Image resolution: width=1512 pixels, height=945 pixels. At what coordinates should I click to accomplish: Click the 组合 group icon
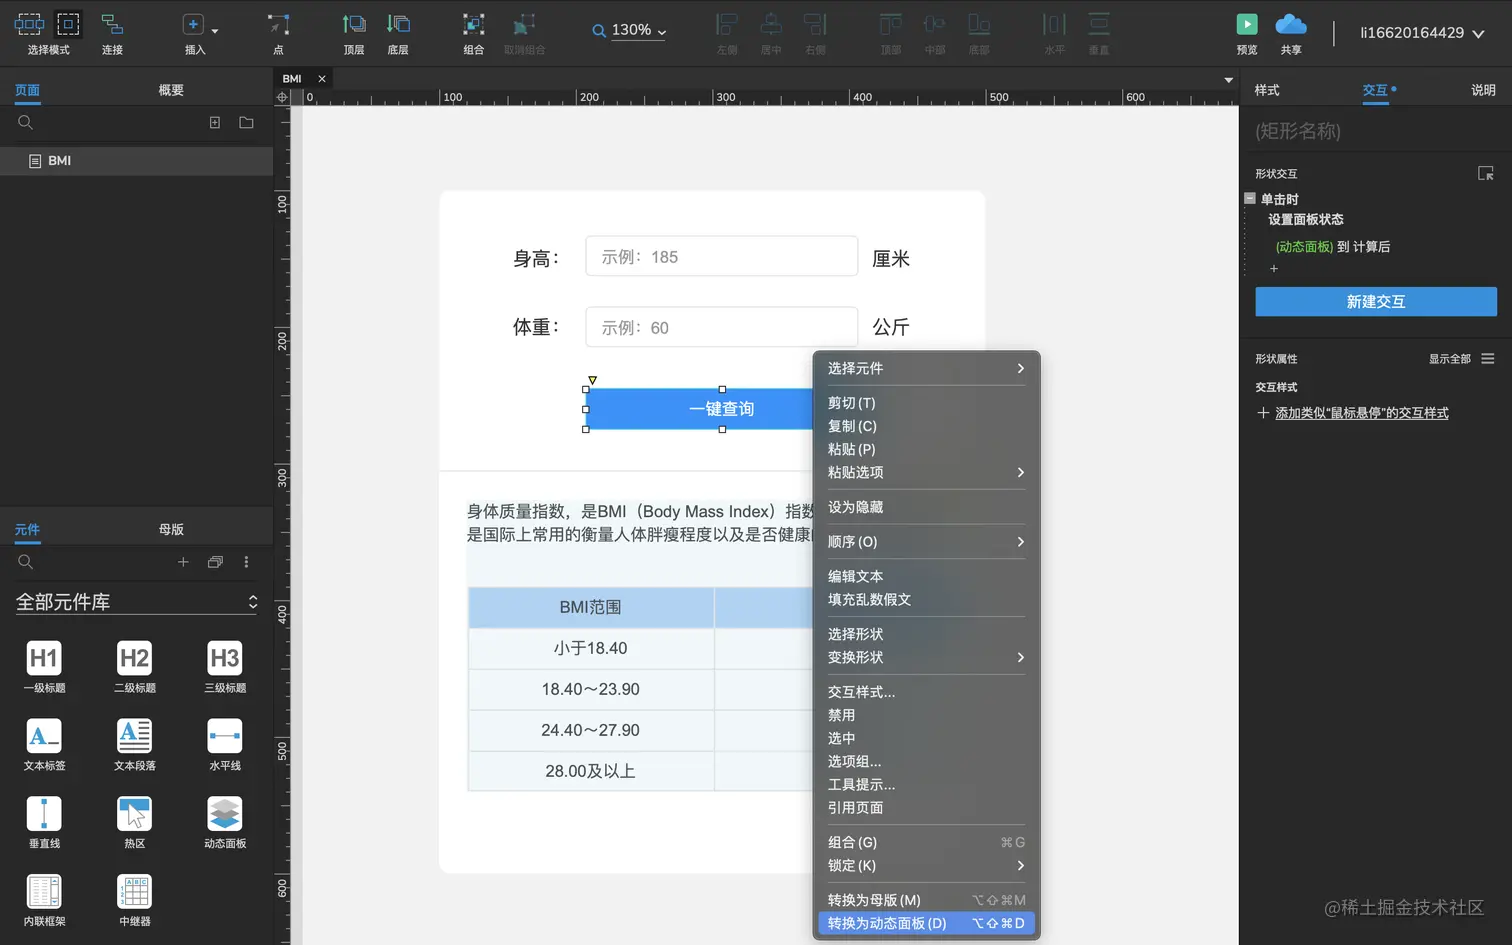(x=473, y=24)
